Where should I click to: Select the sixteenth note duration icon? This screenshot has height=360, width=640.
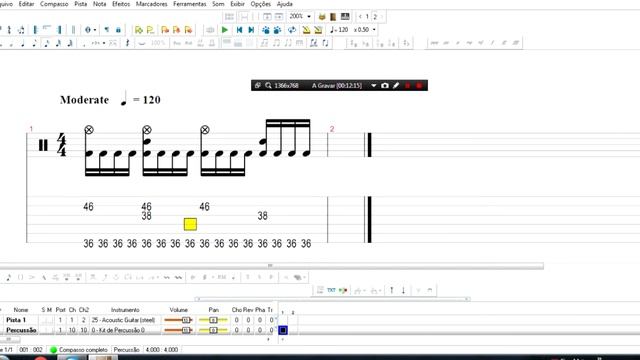tap(47, 43)
